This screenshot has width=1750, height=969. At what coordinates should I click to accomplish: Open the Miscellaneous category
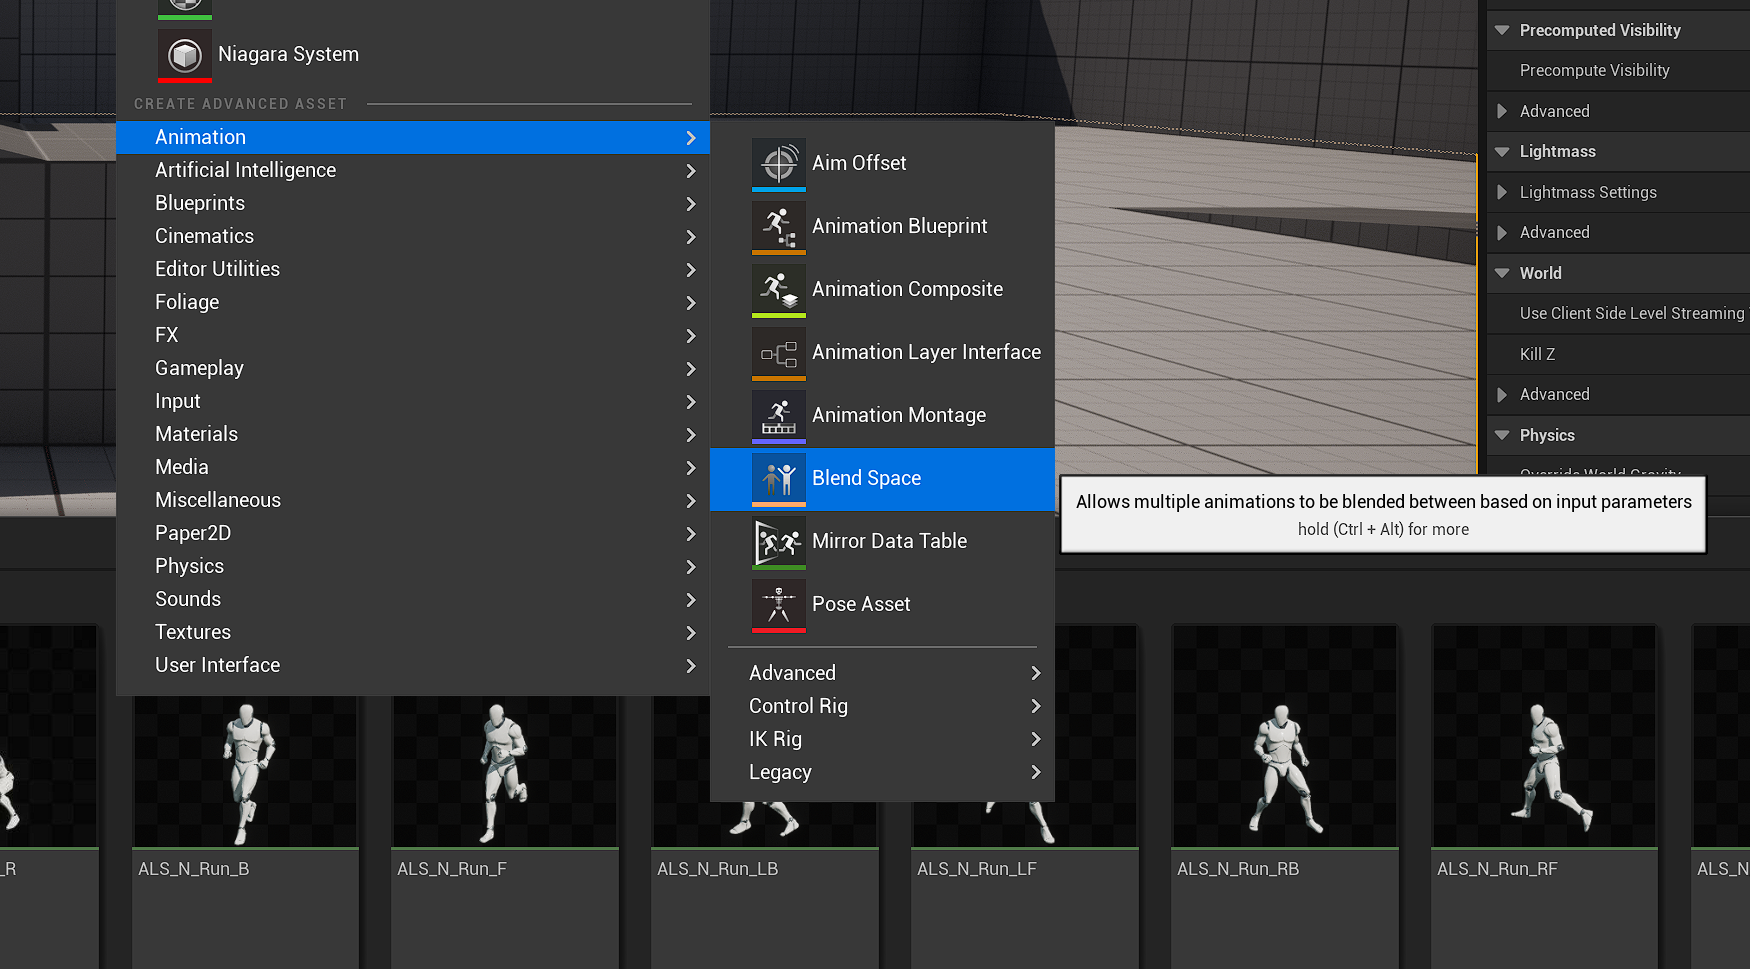(x=413, y=500)
